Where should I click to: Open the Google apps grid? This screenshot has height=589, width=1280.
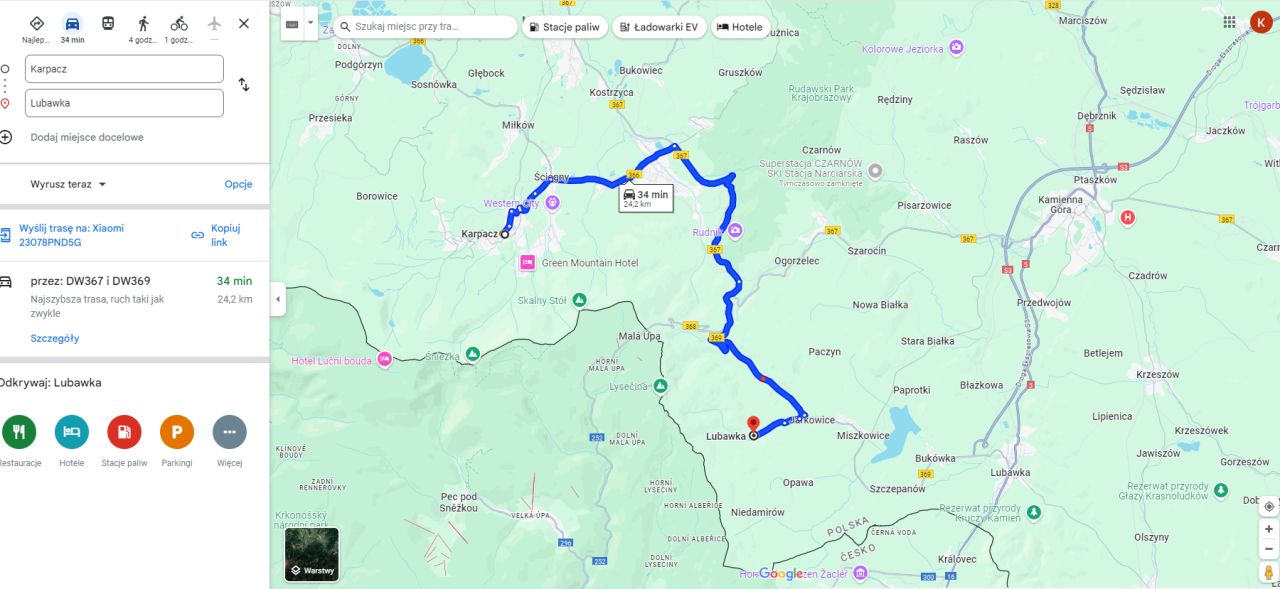(1229, 22)
